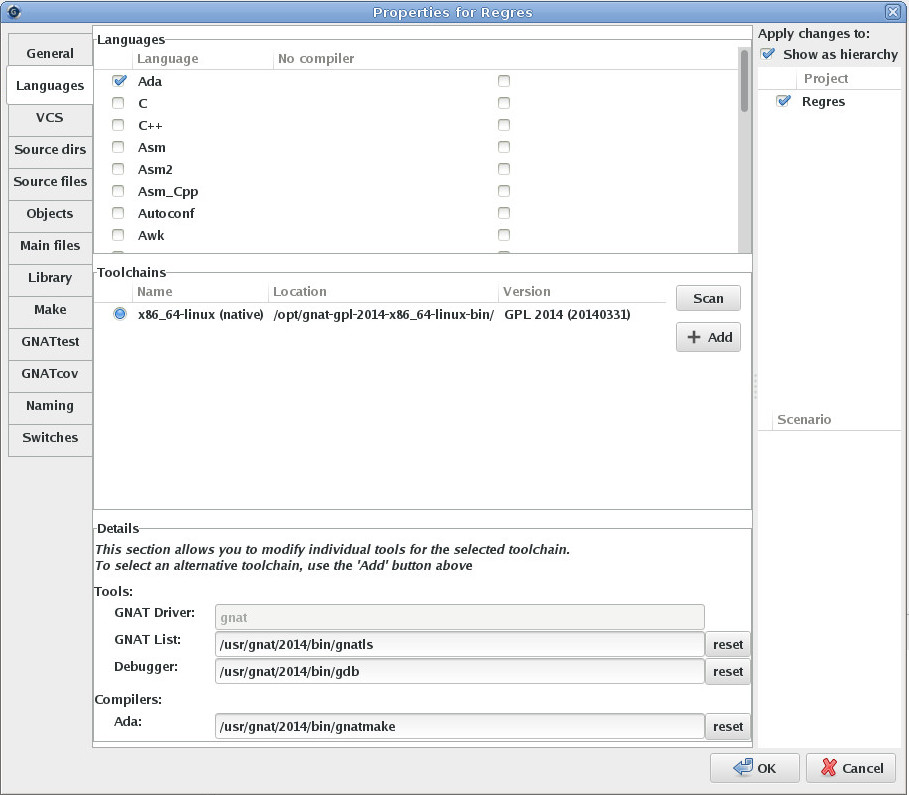Go to the Source files tab
This screenshot has height=795, width=909.
click(x=50, y=181)
